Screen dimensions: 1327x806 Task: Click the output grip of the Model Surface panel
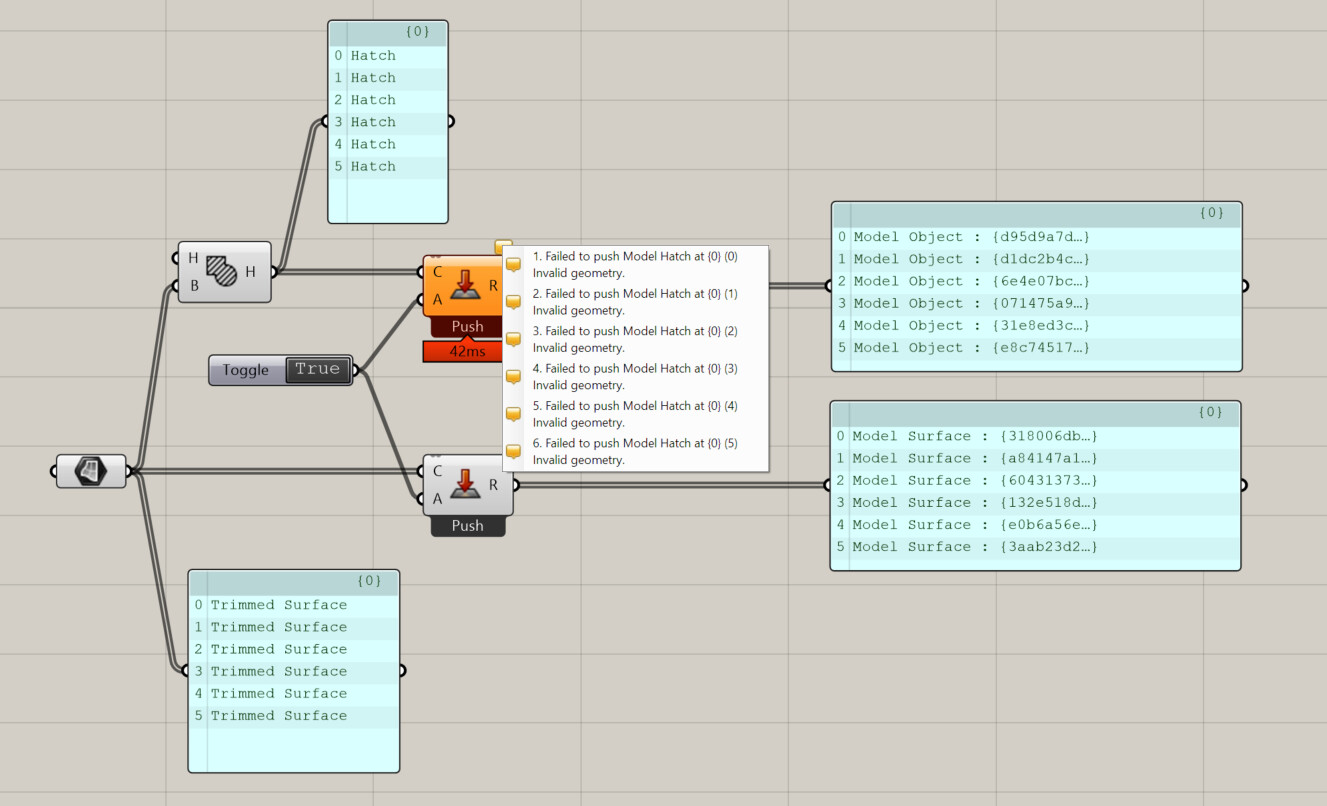1243,485
